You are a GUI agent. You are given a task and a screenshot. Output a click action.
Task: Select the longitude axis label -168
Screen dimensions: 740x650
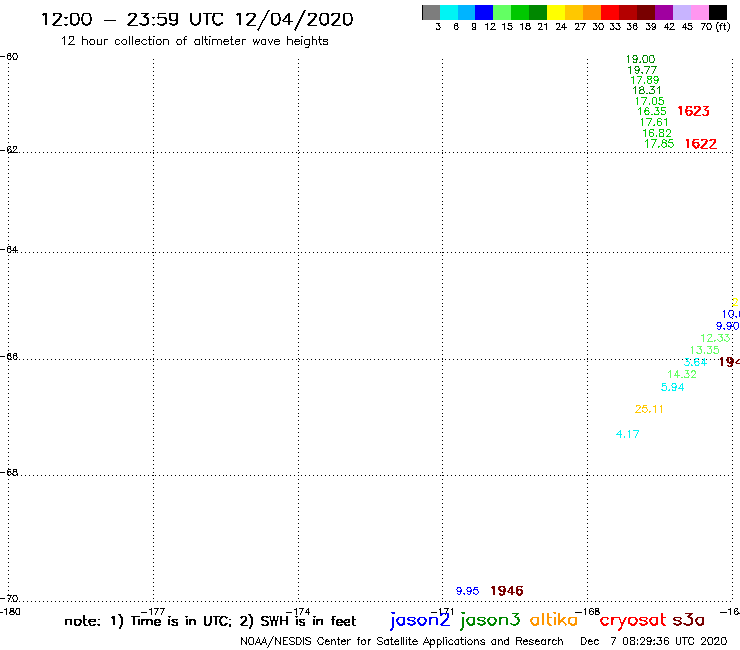click(587, 612)
